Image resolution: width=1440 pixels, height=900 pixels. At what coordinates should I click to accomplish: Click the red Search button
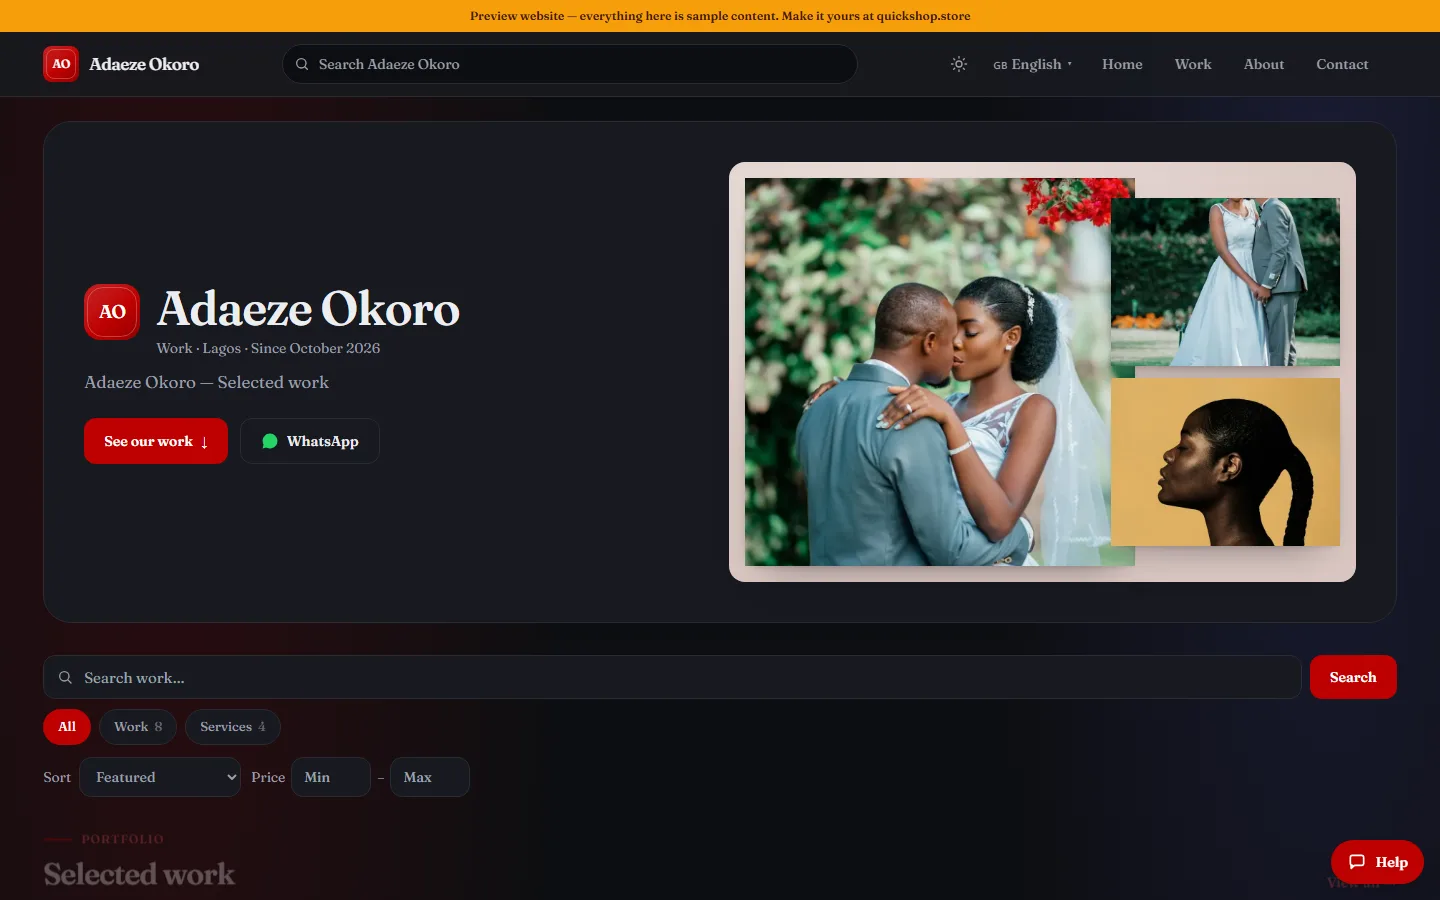coord(1353,677)
